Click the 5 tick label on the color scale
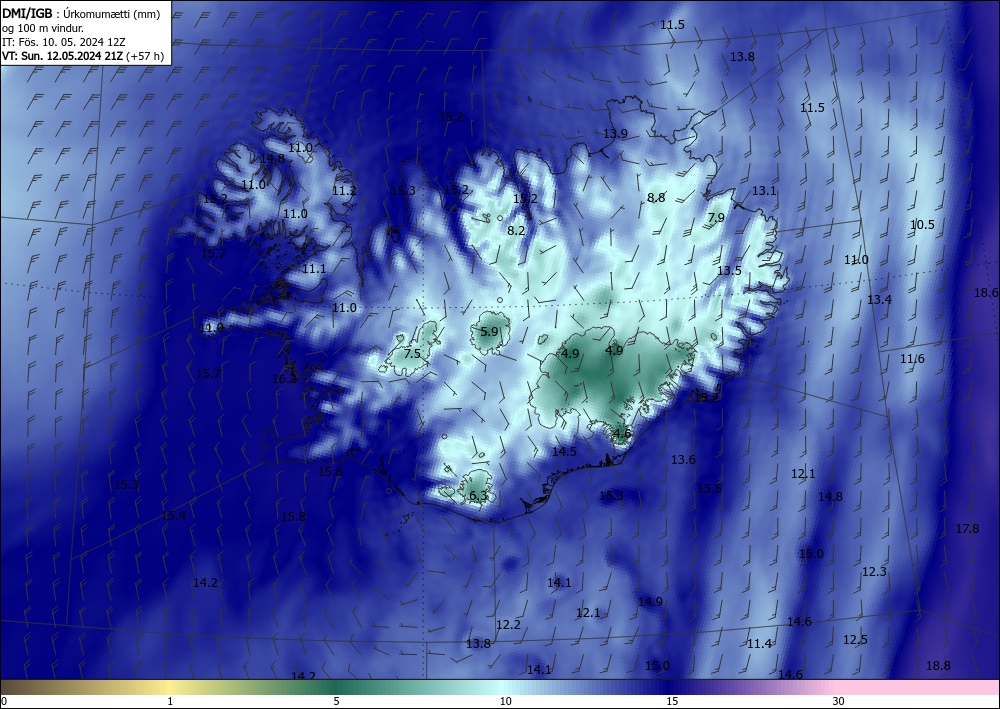 [336, 701]
